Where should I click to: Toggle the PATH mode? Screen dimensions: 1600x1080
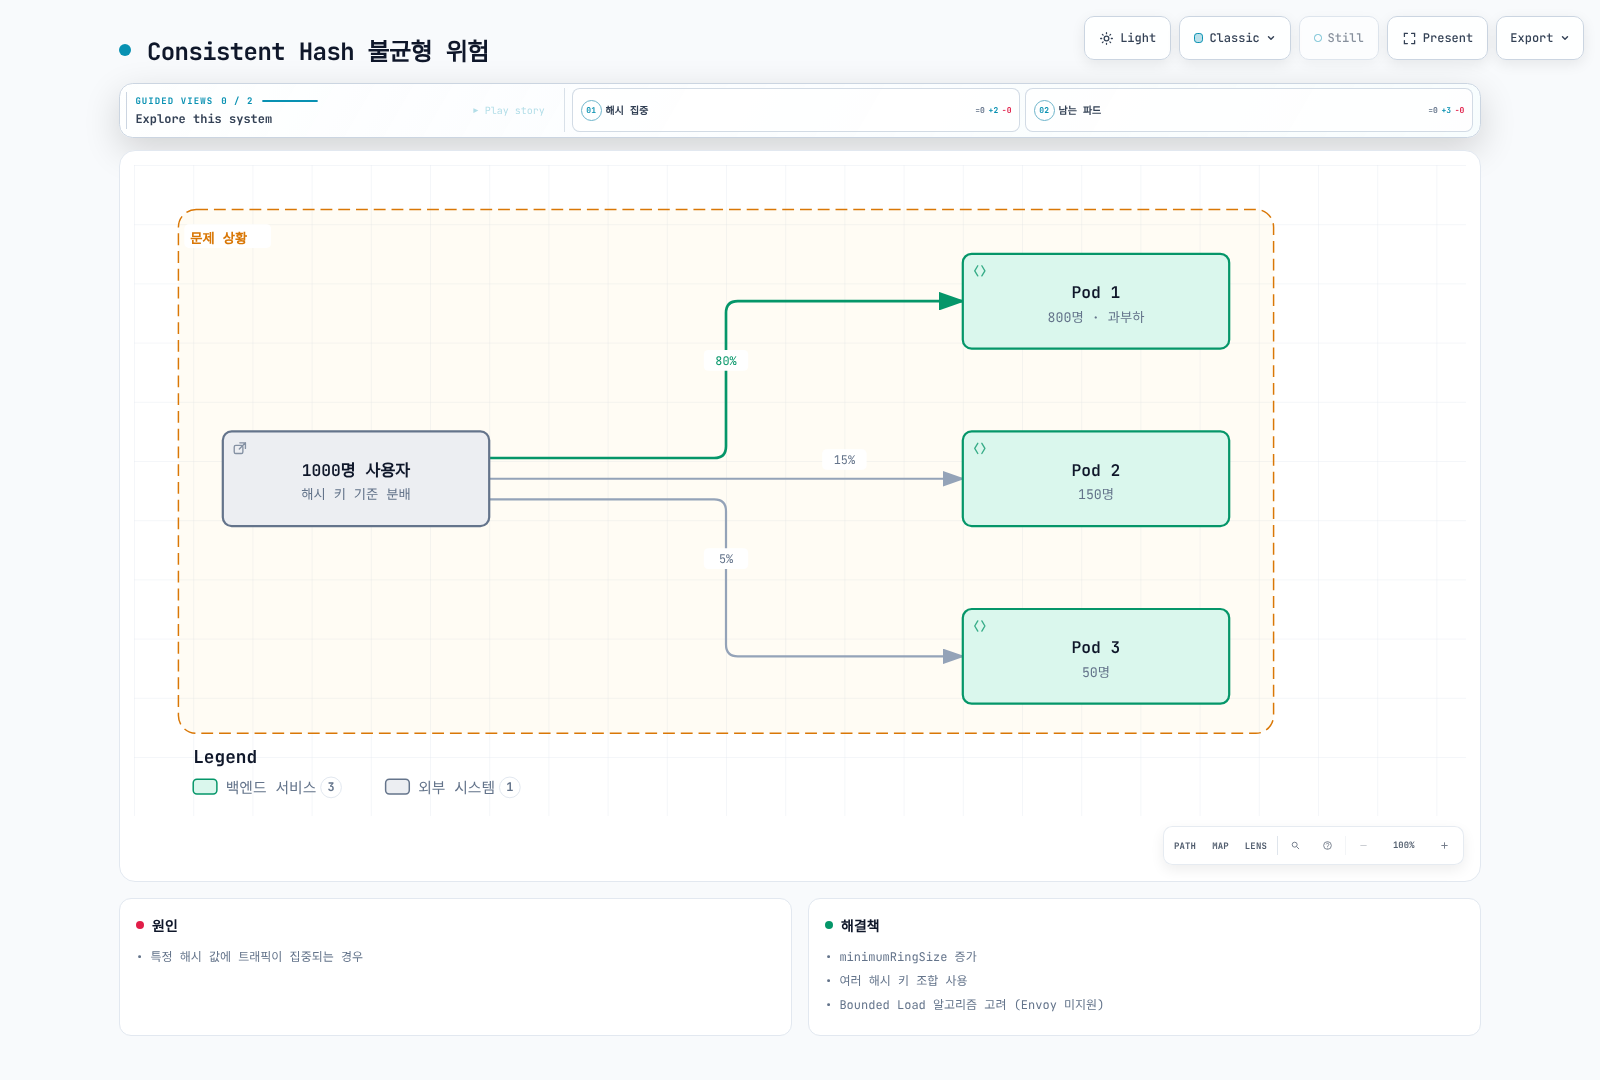(x=1185, y=846)
